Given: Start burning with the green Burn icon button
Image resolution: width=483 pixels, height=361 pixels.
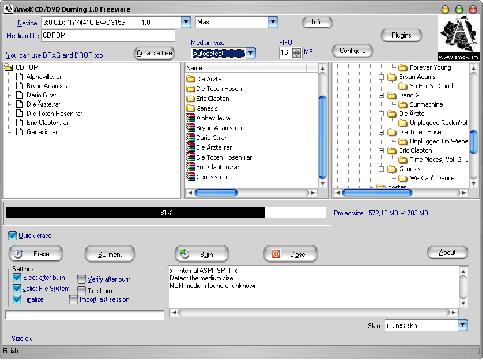Looking at the screenshot, I should click(201, 254).
